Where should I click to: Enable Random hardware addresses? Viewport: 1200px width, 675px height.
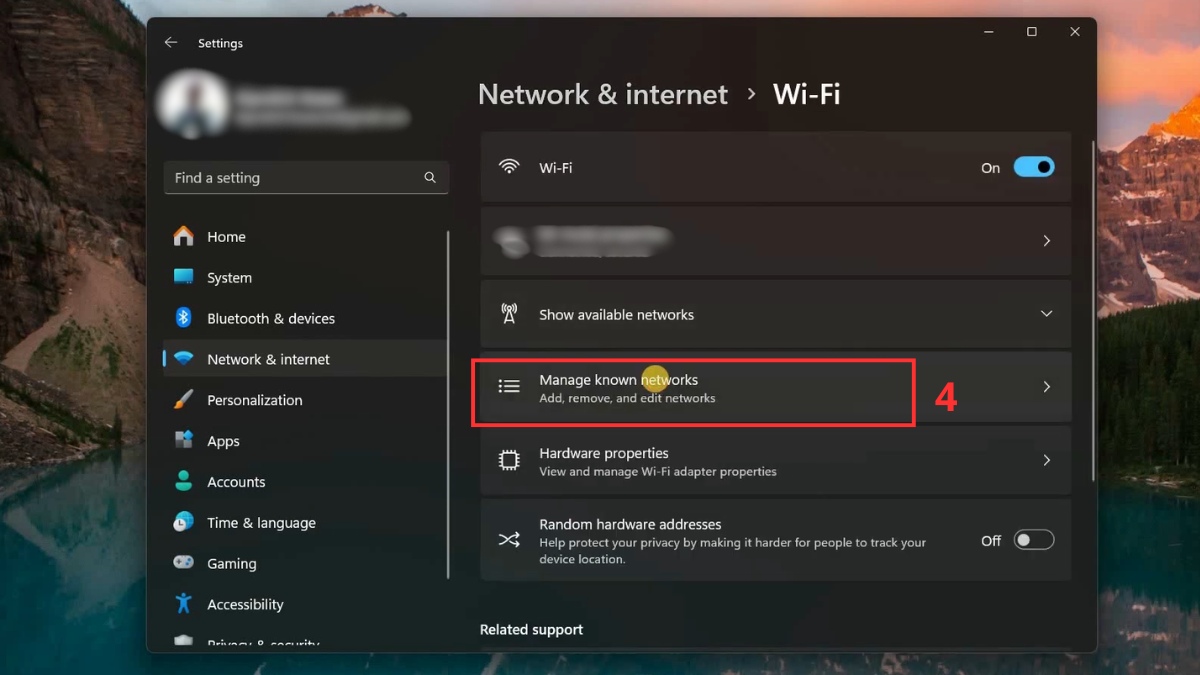pos(1034,540)
